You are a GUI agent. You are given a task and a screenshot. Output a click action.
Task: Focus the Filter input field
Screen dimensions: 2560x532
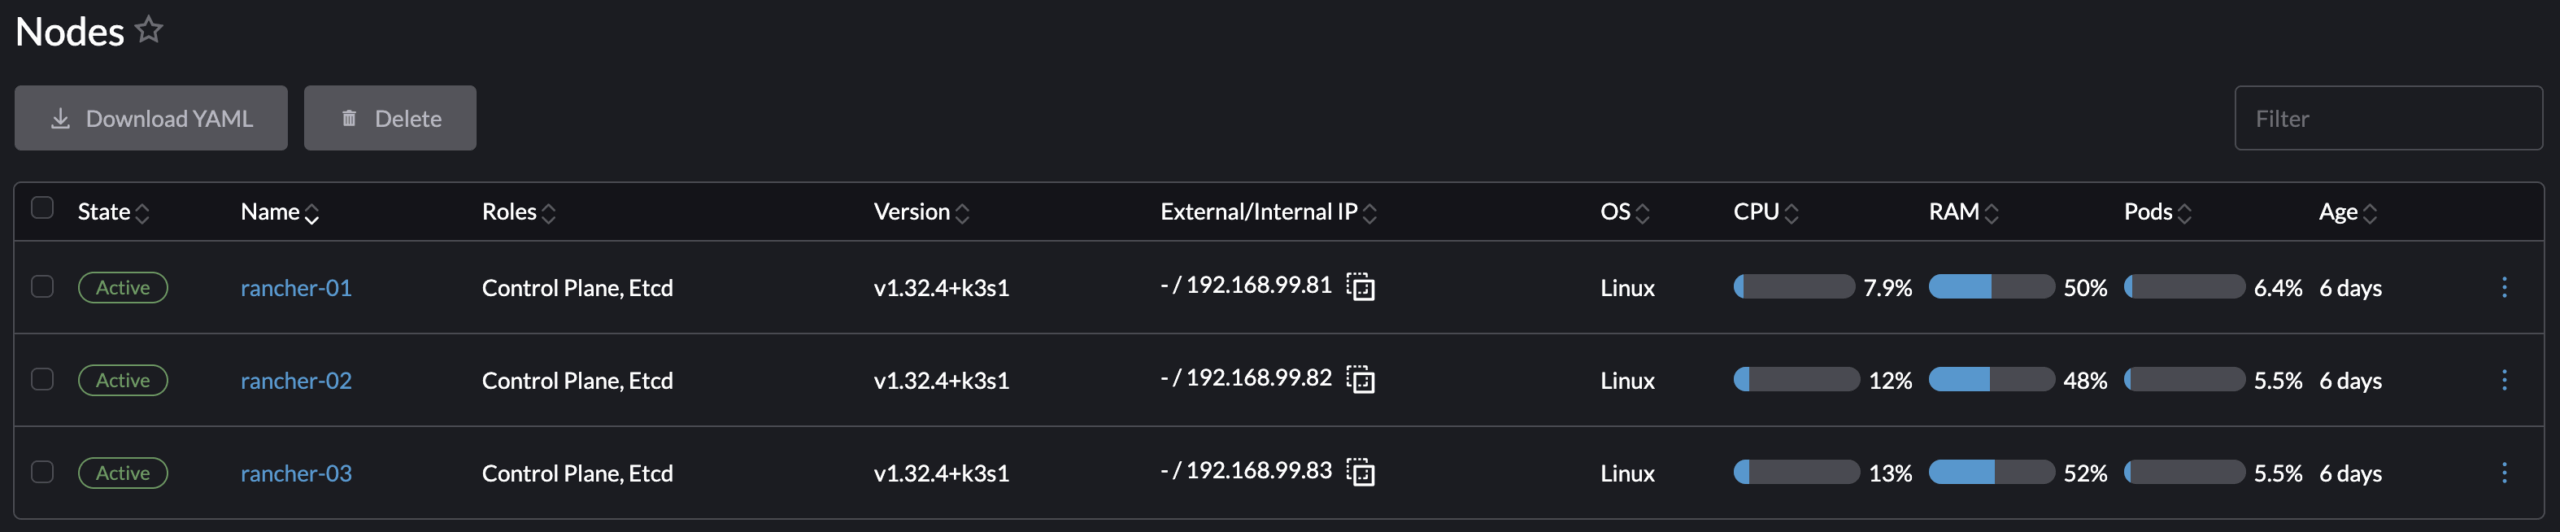2388,118
